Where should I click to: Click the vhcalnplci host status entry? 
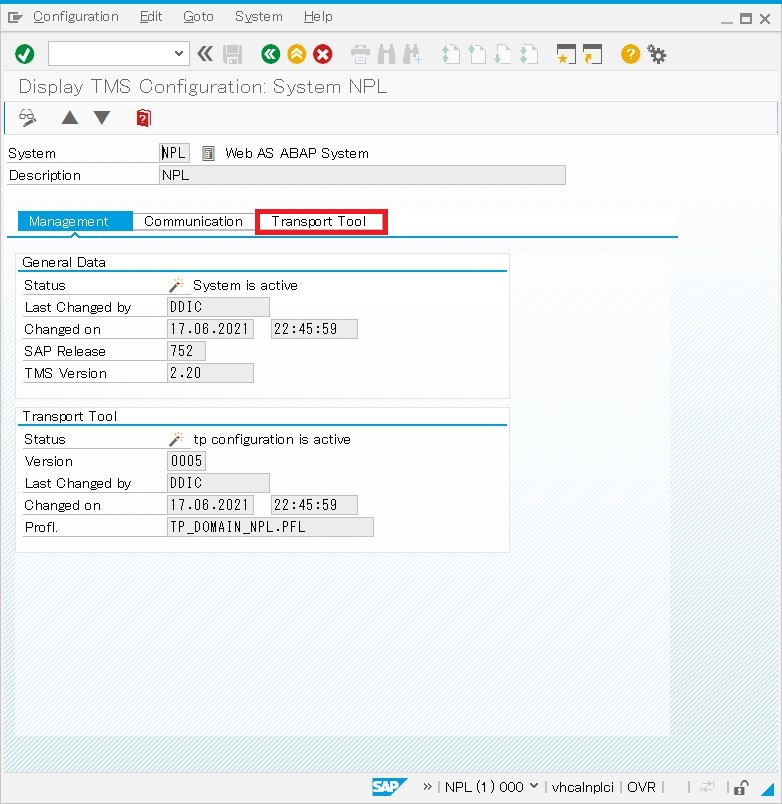(583, 787)
